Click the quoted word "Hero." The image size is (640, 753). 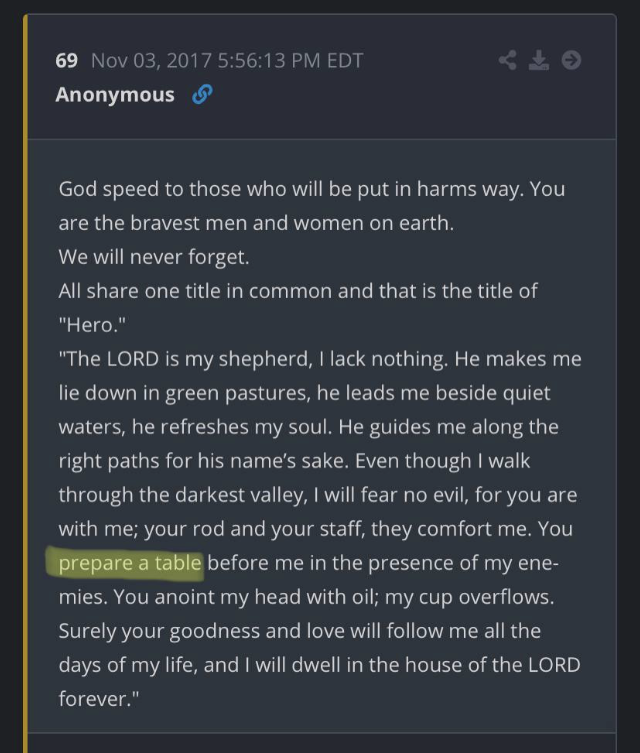tap(92, 325)
